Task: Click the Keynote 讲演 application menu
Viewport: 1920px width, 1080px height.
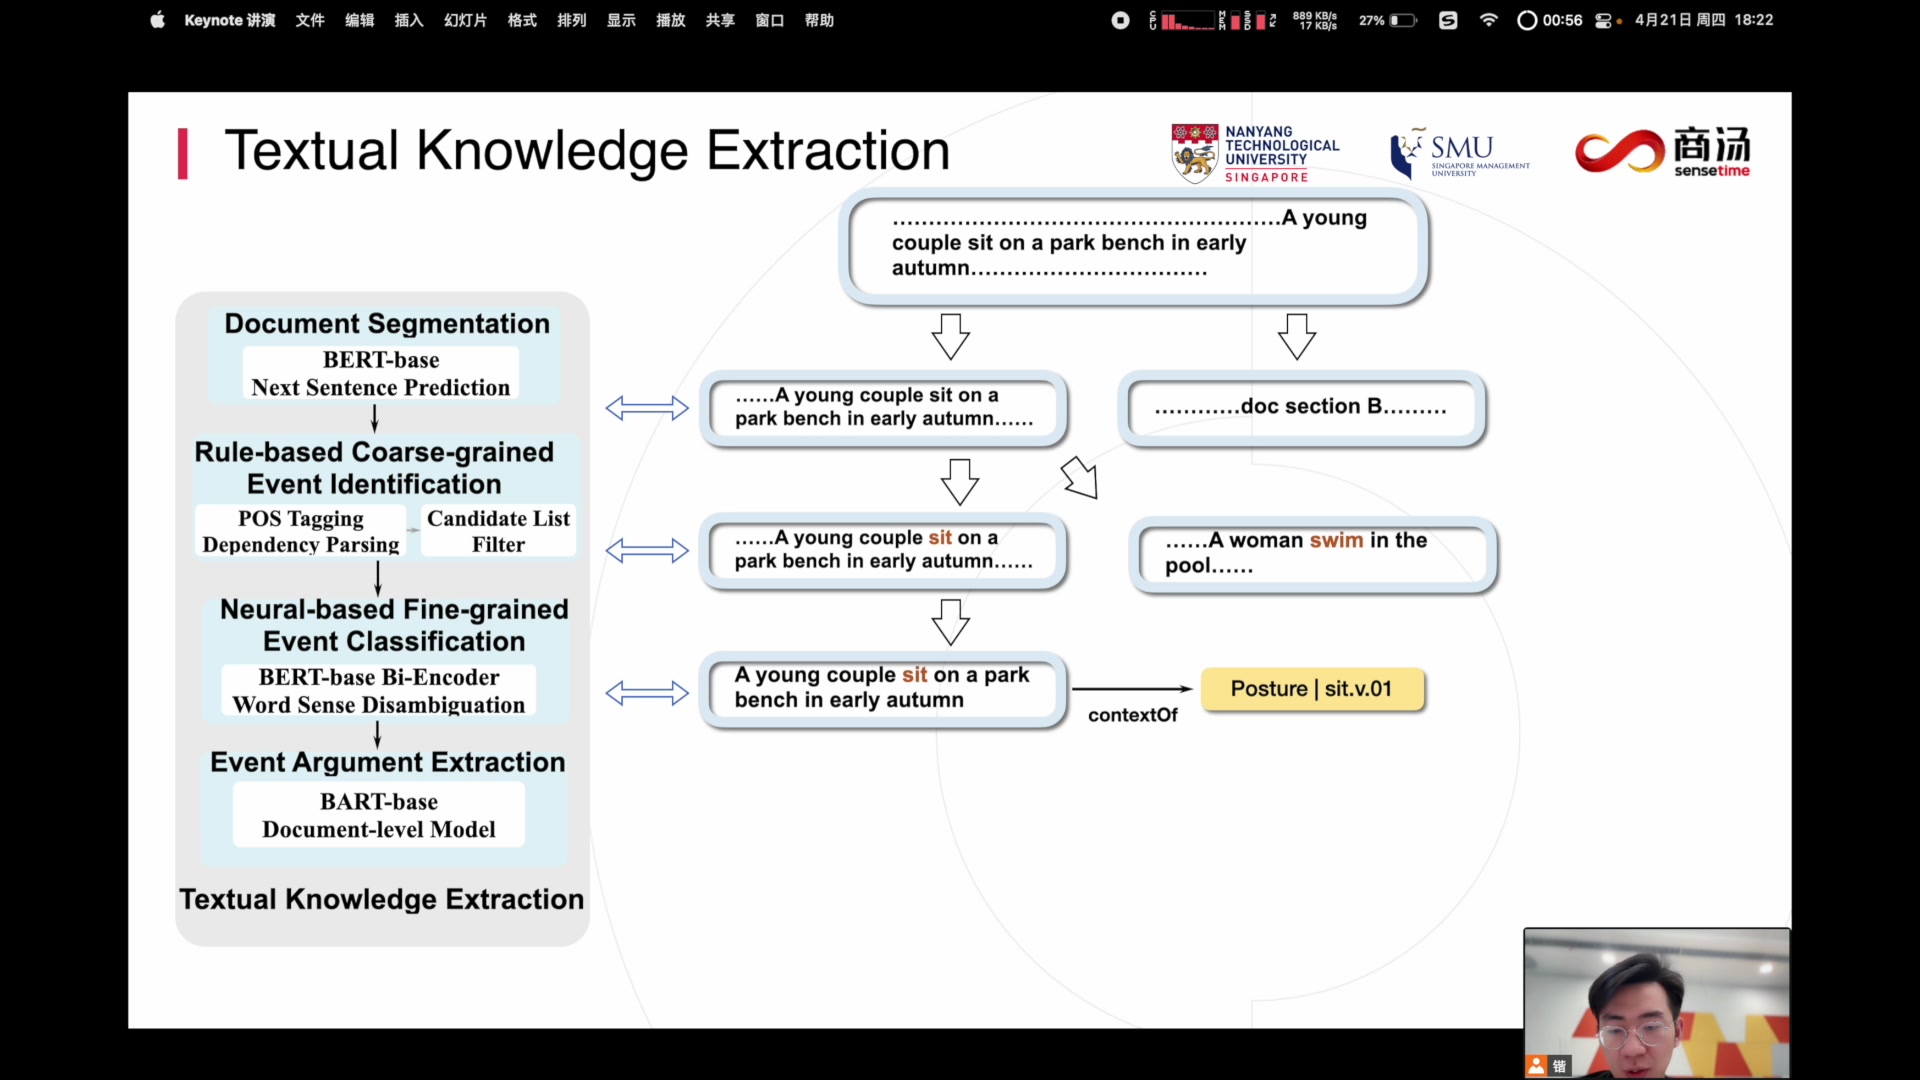Action: click(x=229, y=20)
